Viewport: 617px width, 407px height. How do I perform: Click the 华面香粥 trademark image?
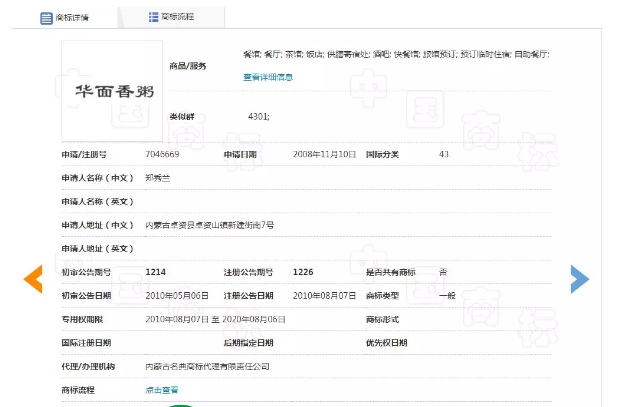(x=110, y=91)
